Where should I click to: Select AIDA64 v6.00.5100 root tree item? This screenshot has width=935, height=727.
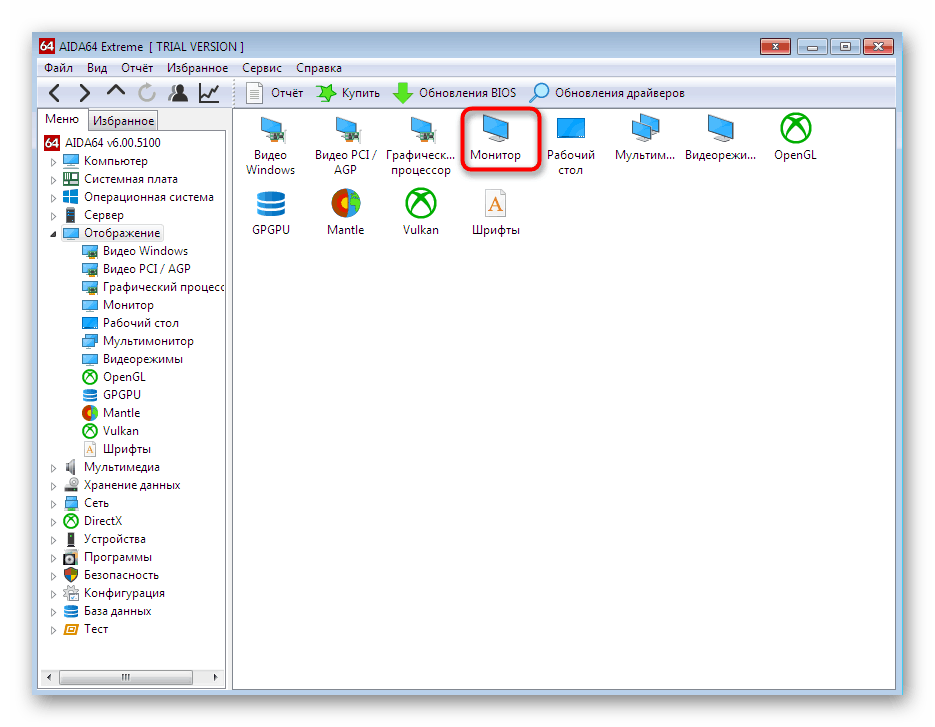pyautogui.click(x=103, y=143)
